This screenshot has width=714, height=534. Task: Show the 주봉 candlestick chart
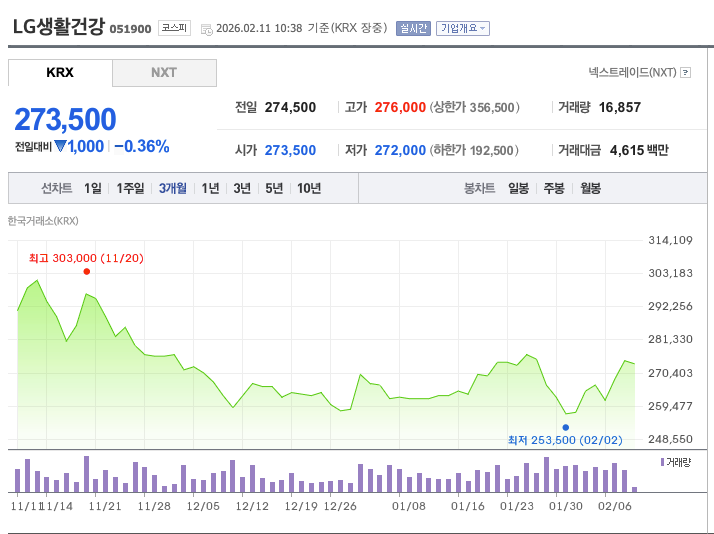pos(554,188)
